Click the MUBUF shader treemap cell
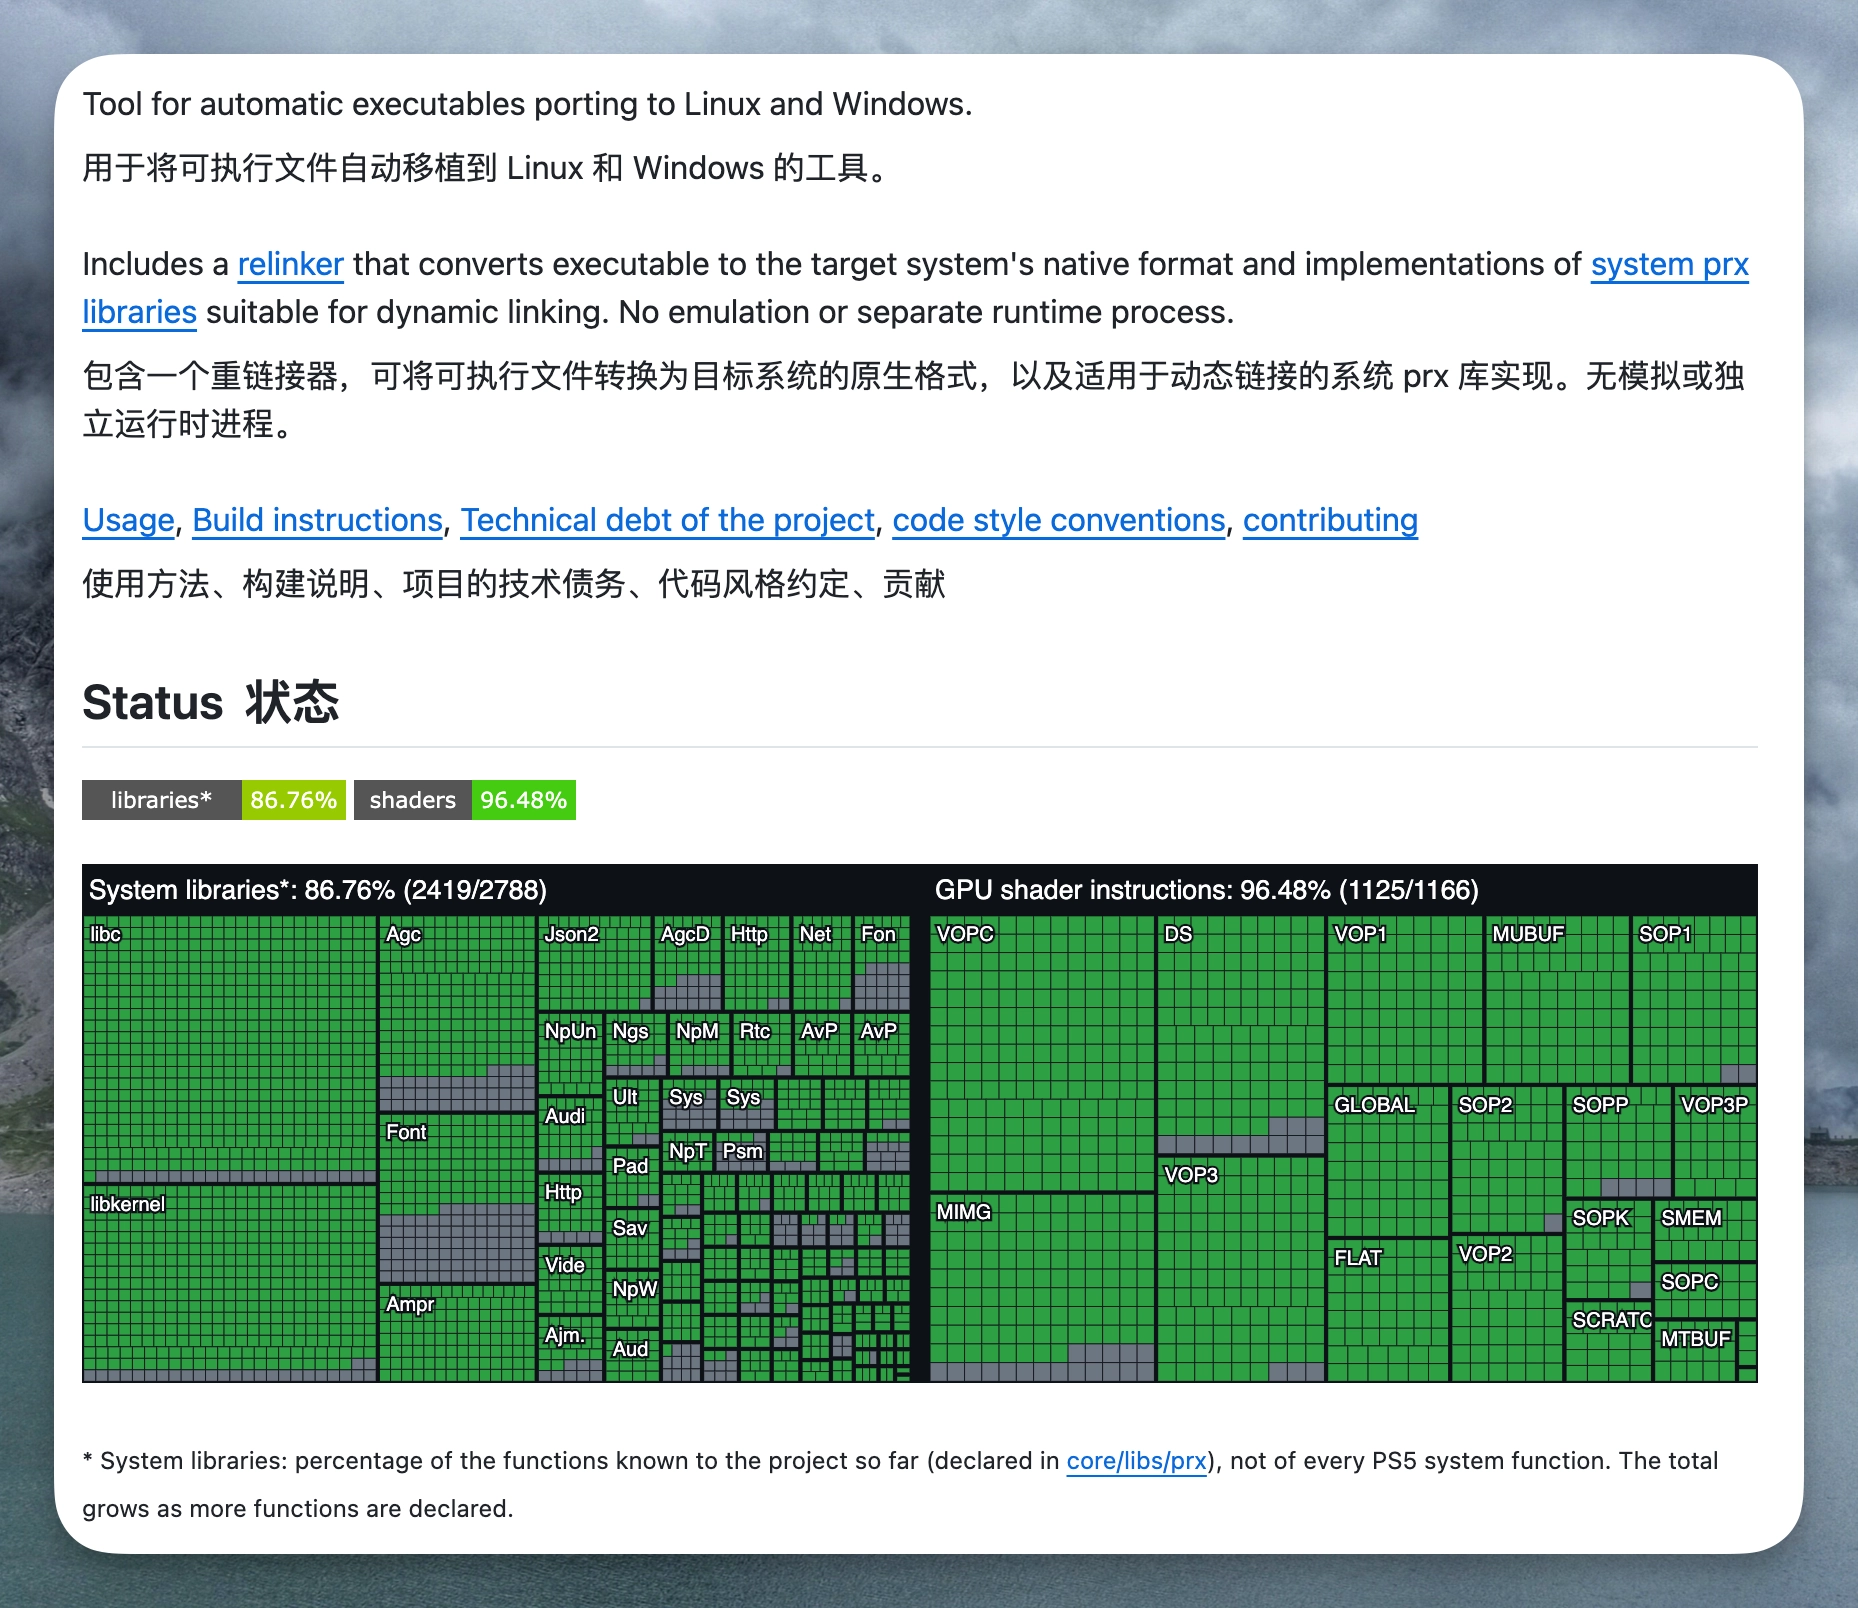This screenshot has height=1608, width=1858. coord(1556,999)
